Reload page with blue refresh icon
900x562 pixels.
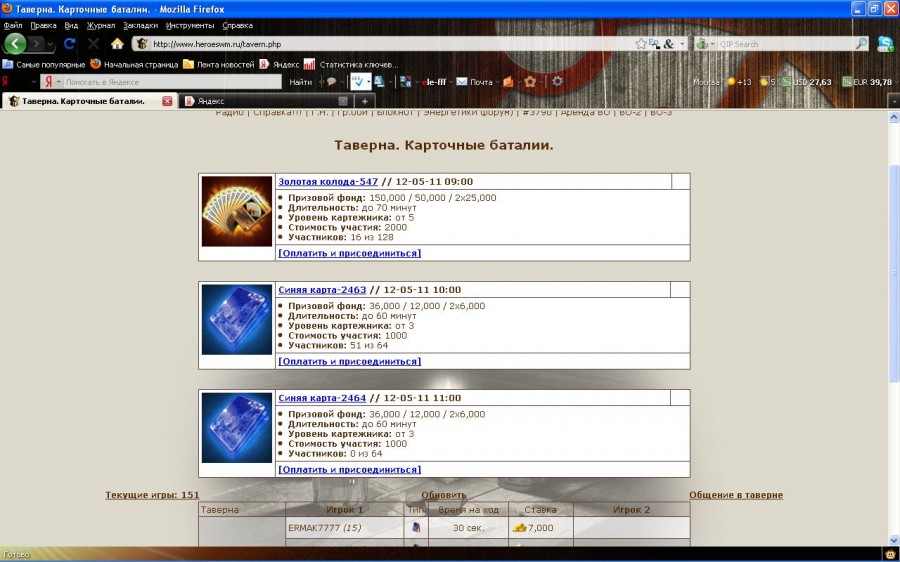point(69,44)
